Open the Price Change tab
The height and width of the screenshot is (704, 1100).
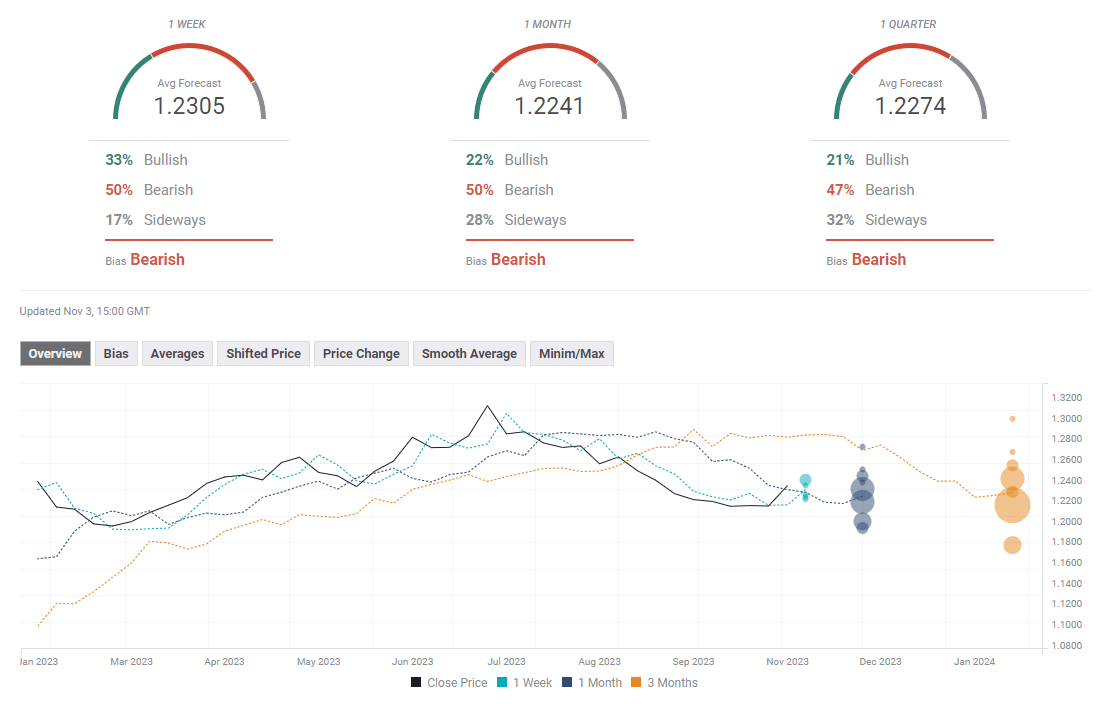click(x=361, y=353)
